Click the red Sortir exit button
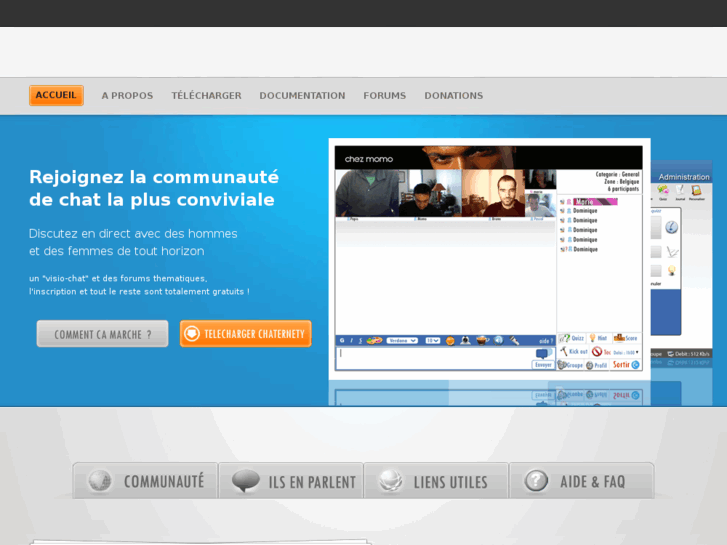Screen dimensions: 727x545 click(626, 365)
